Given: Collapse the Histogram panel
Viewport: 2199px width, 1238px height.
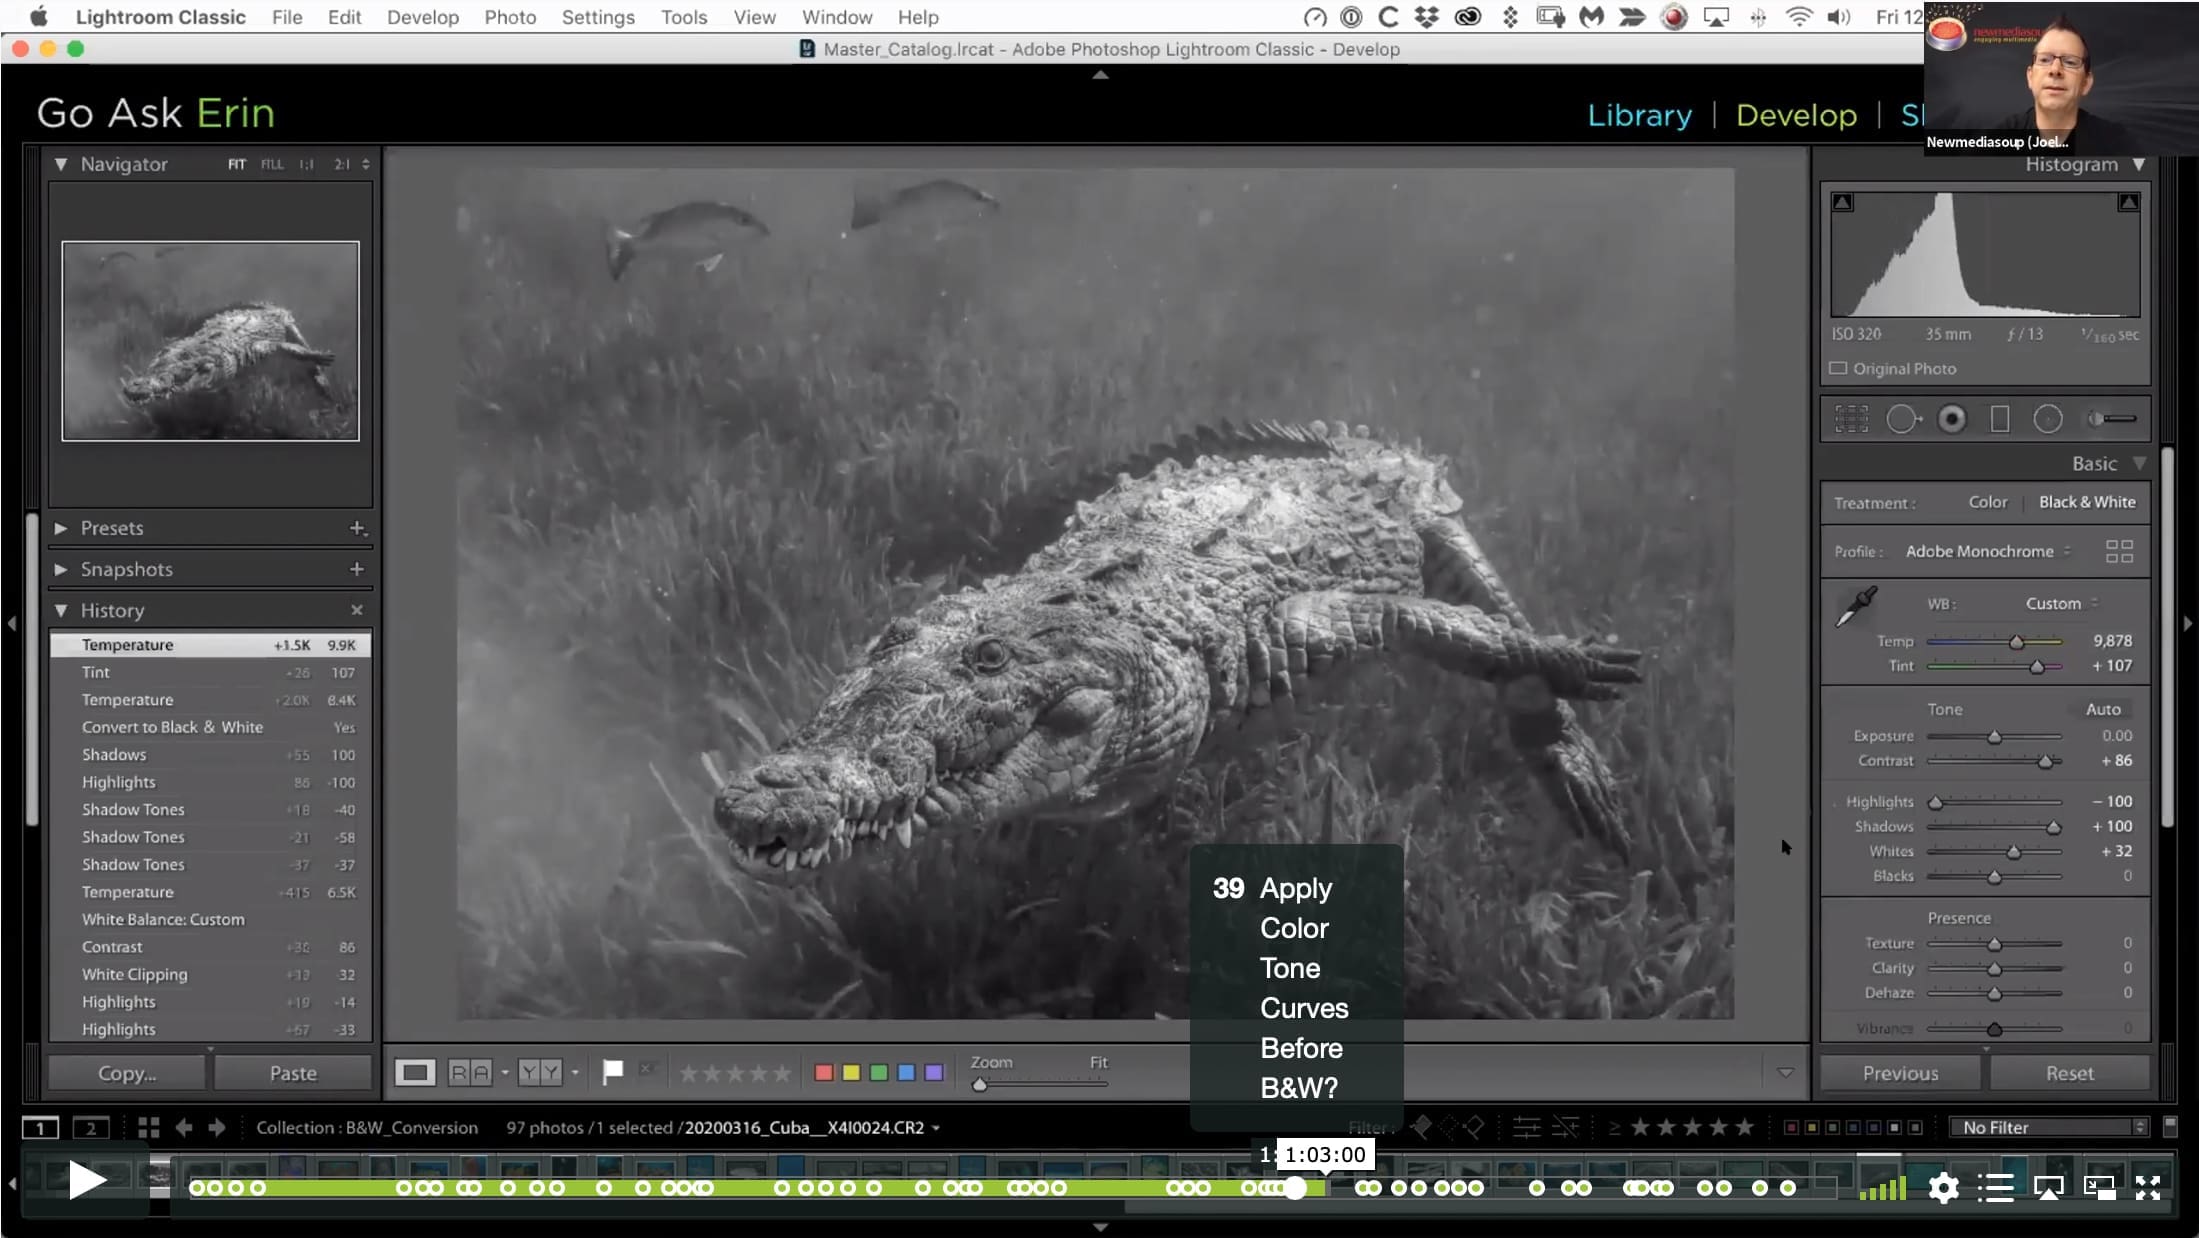Looking at the screenshot, I should point(2138,164).
